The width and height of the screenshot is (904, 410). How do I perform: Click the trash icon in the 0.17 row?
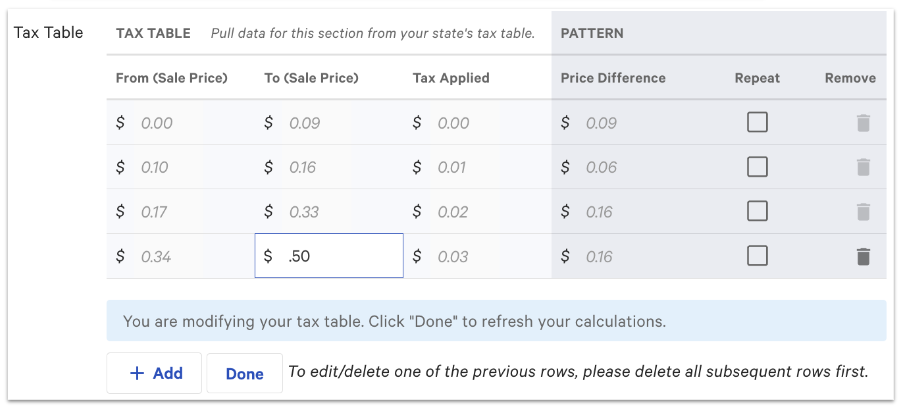click(863, 212)
